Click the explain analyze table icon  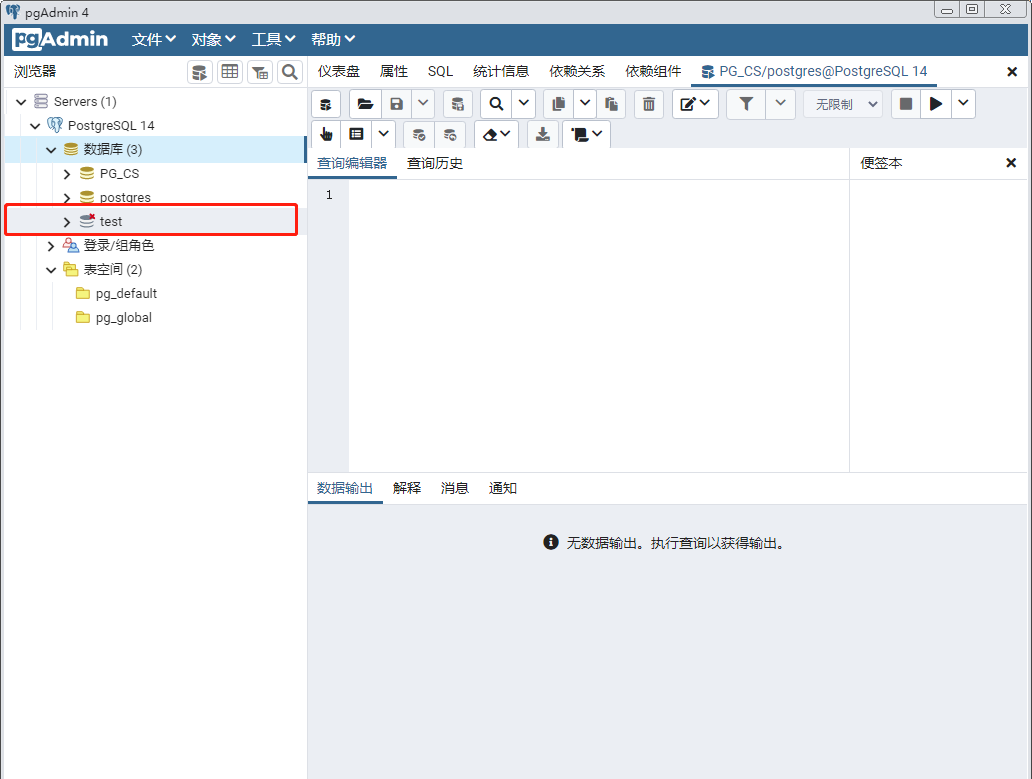357,134
